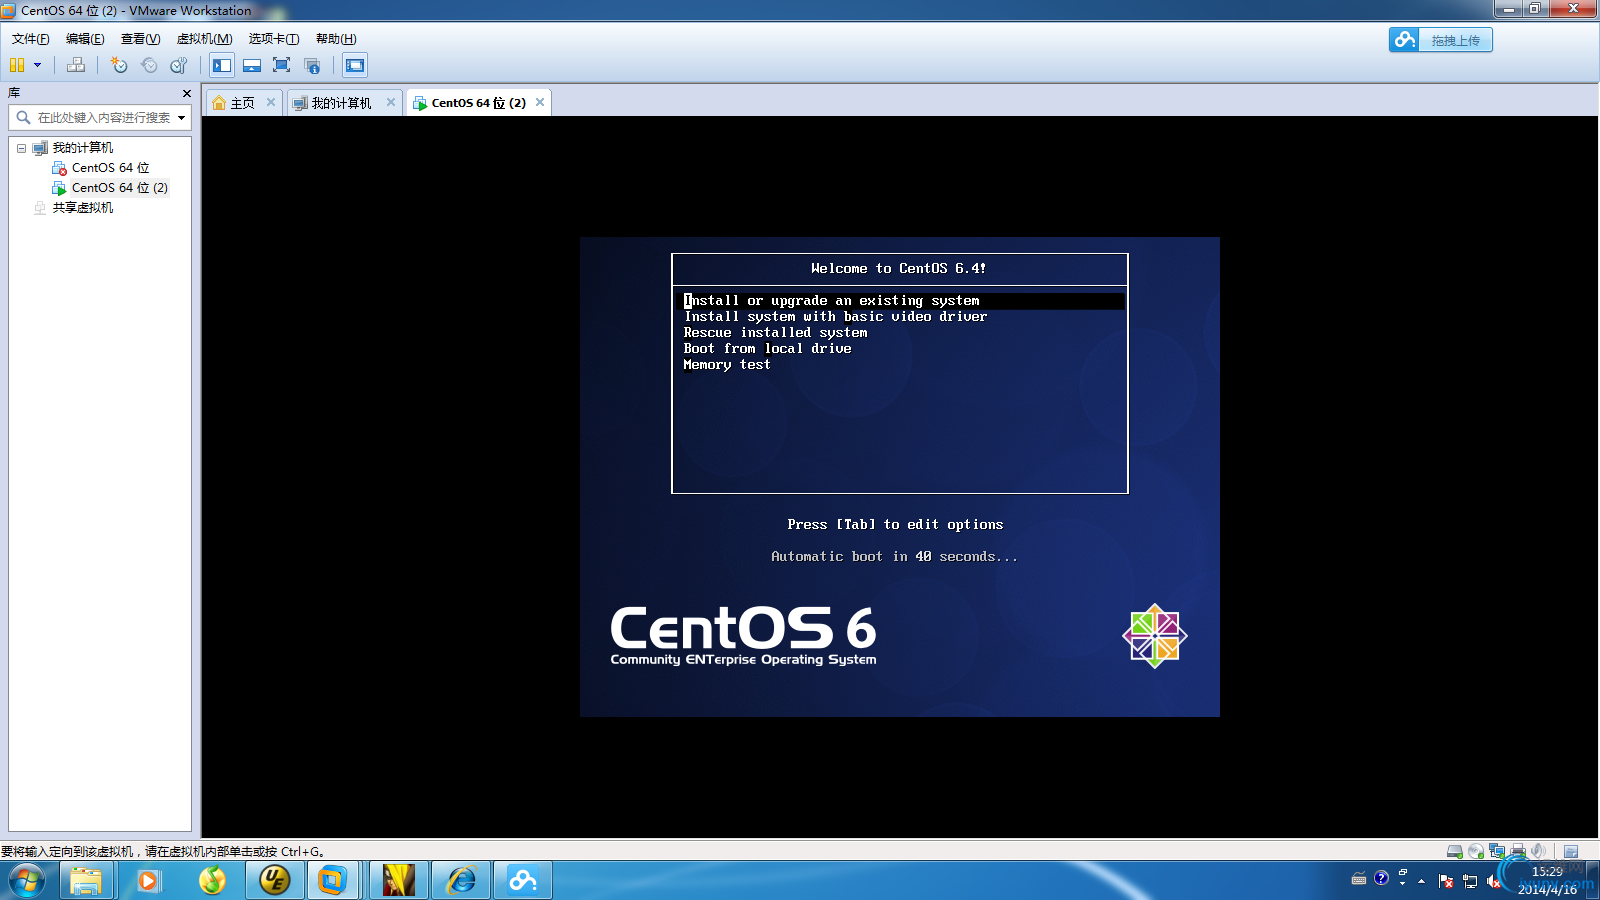
Task: Open snapshot manager wrench-clock icon
Action: [179, 65]
